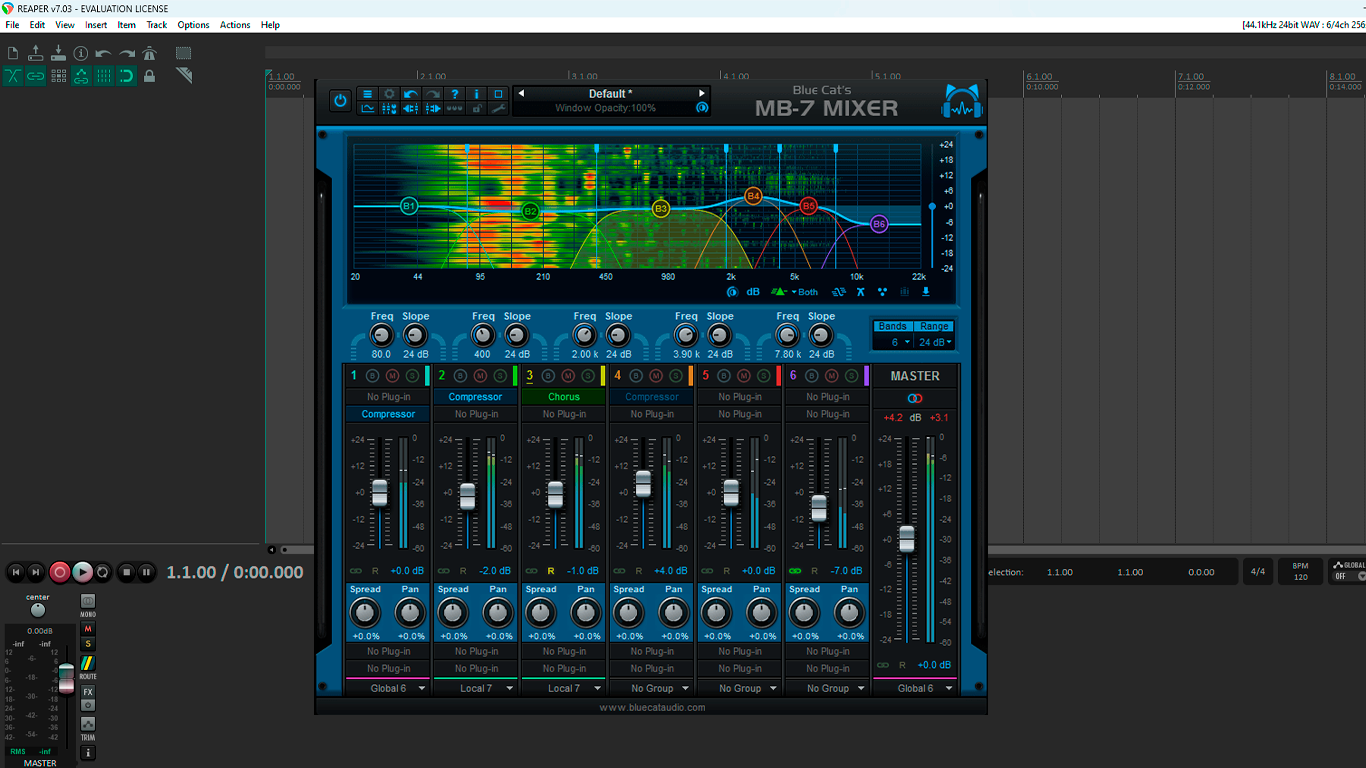Click band 3 Chorus plug-in slot
This screenshot has width=1366, height=768.
tap(564, 397)
